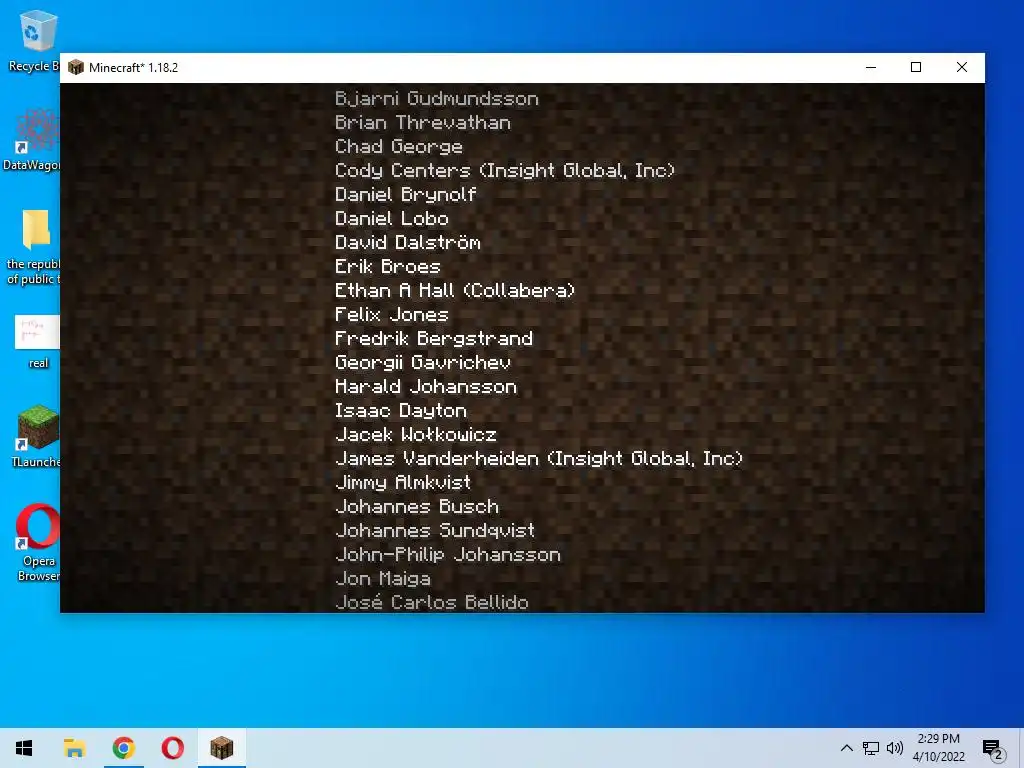This screenshot has height=768, width=1024.
Task: Open File Explorer from the taskbar
Action: (74, 748)
